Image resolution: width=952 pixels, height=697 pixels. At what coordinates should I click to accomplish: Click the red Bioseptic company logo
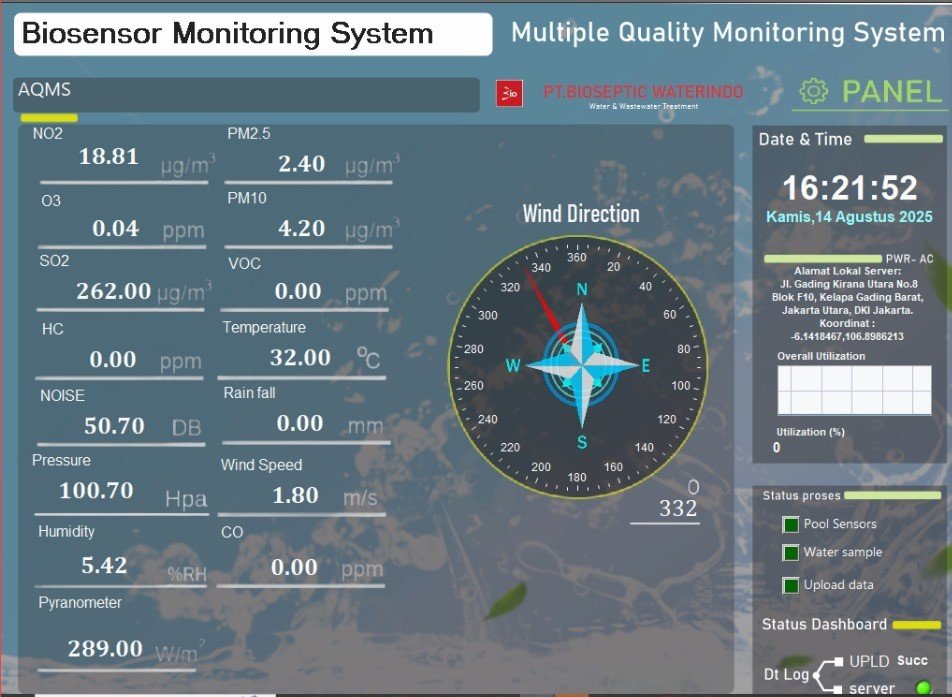click(x=510, y=93)
